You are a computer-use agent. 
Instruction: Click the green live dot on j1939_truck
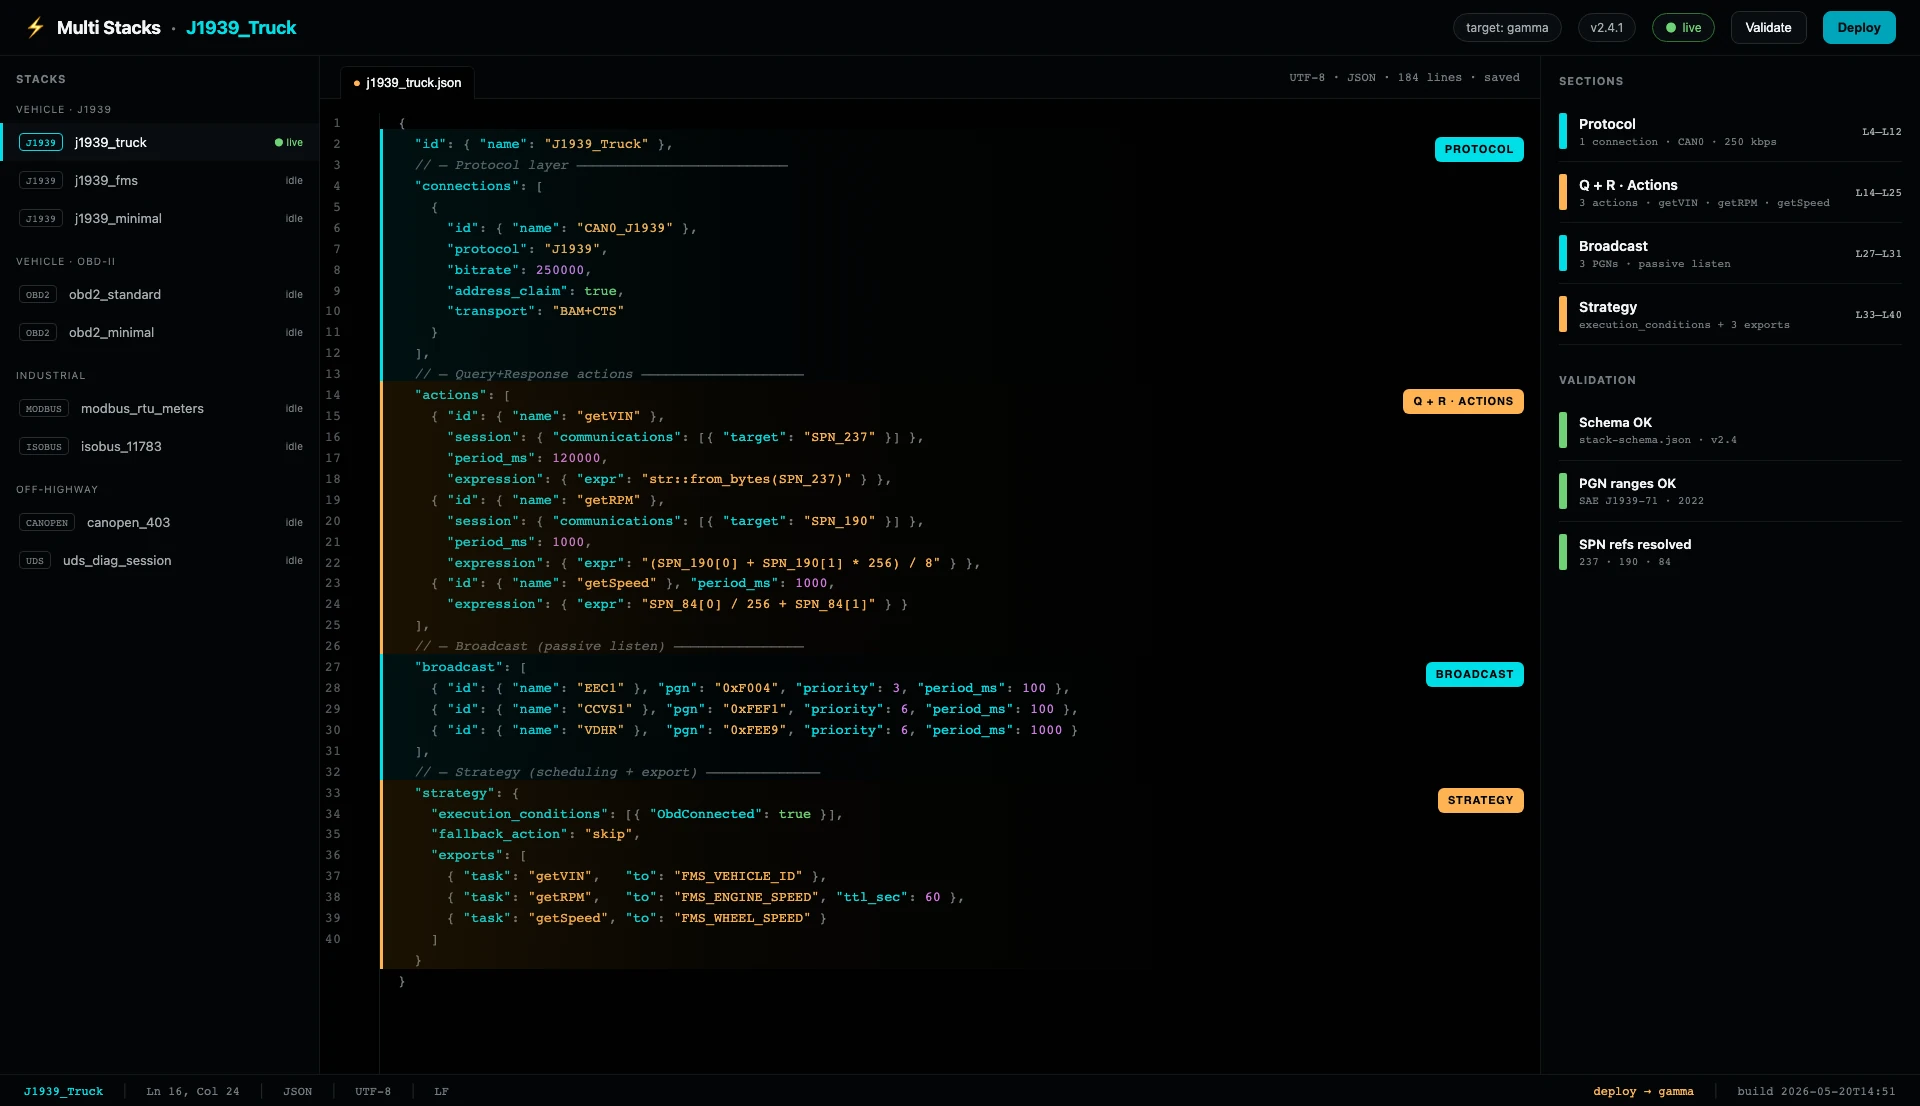tap(279, 142)
